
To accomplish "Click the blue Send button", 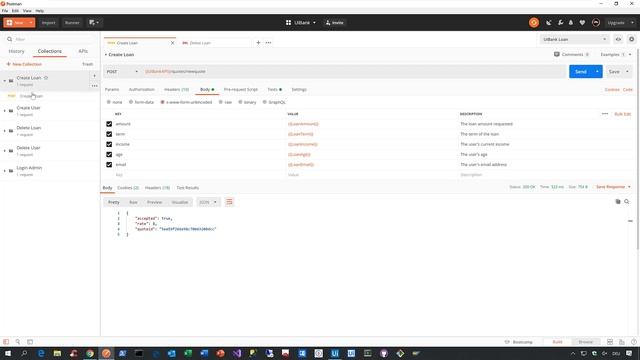I will (x=581, y=71).
